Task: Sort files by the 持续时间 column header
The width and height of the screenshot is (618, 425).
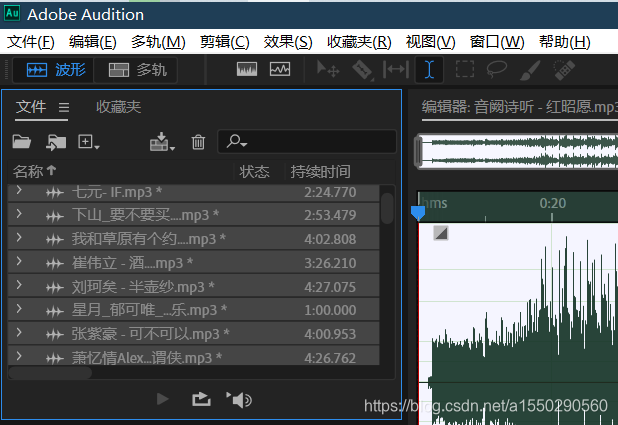Action: (x=320, y=172)
